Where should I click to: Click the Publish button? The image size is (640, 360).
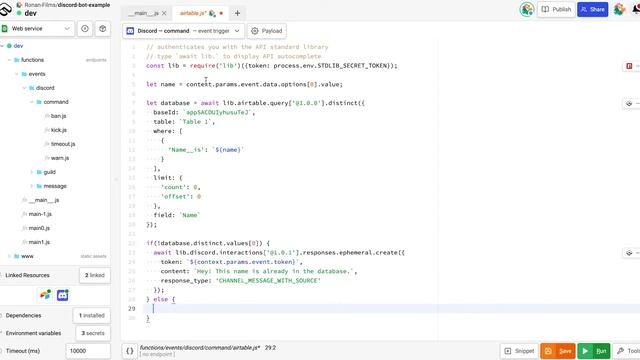556,9
